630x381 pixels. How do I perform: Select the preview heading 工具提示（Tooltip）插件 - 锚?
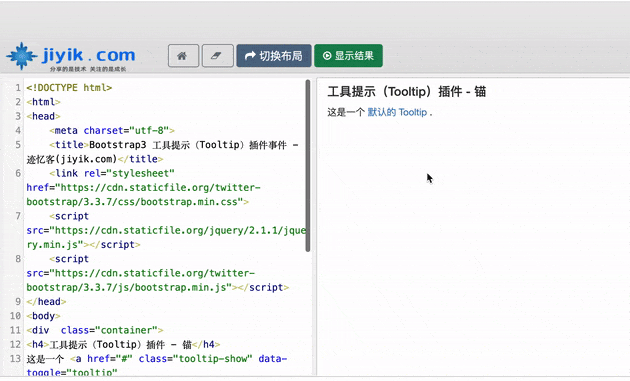coord(407,92)
